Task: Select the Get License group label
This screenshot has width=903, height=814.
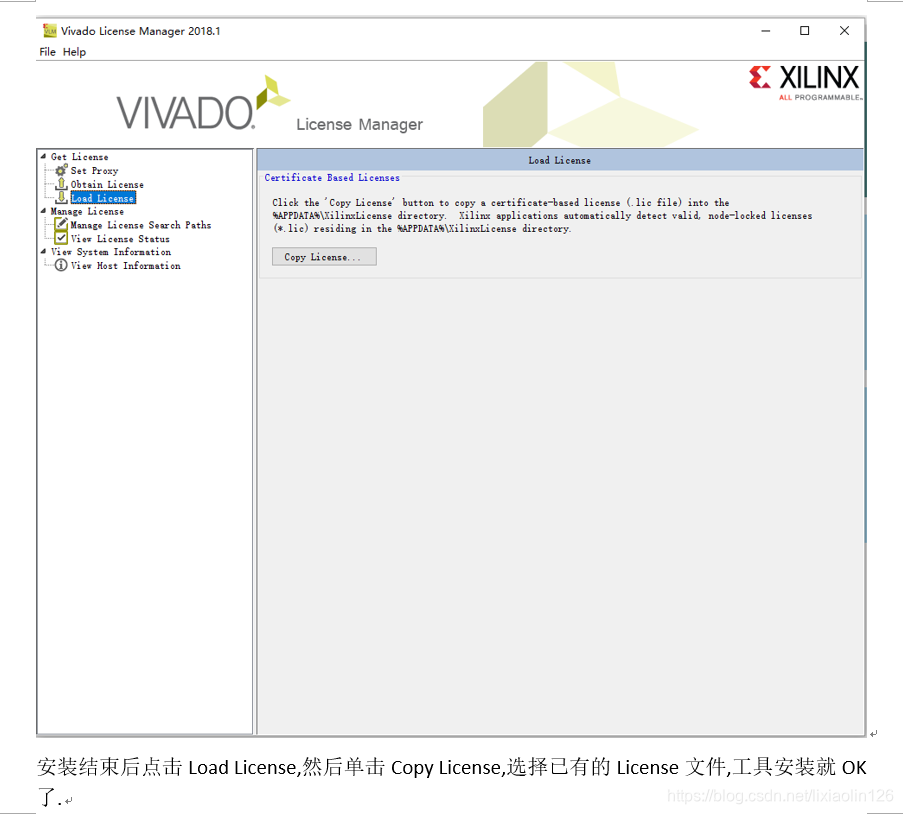Action: click(79, 157)
